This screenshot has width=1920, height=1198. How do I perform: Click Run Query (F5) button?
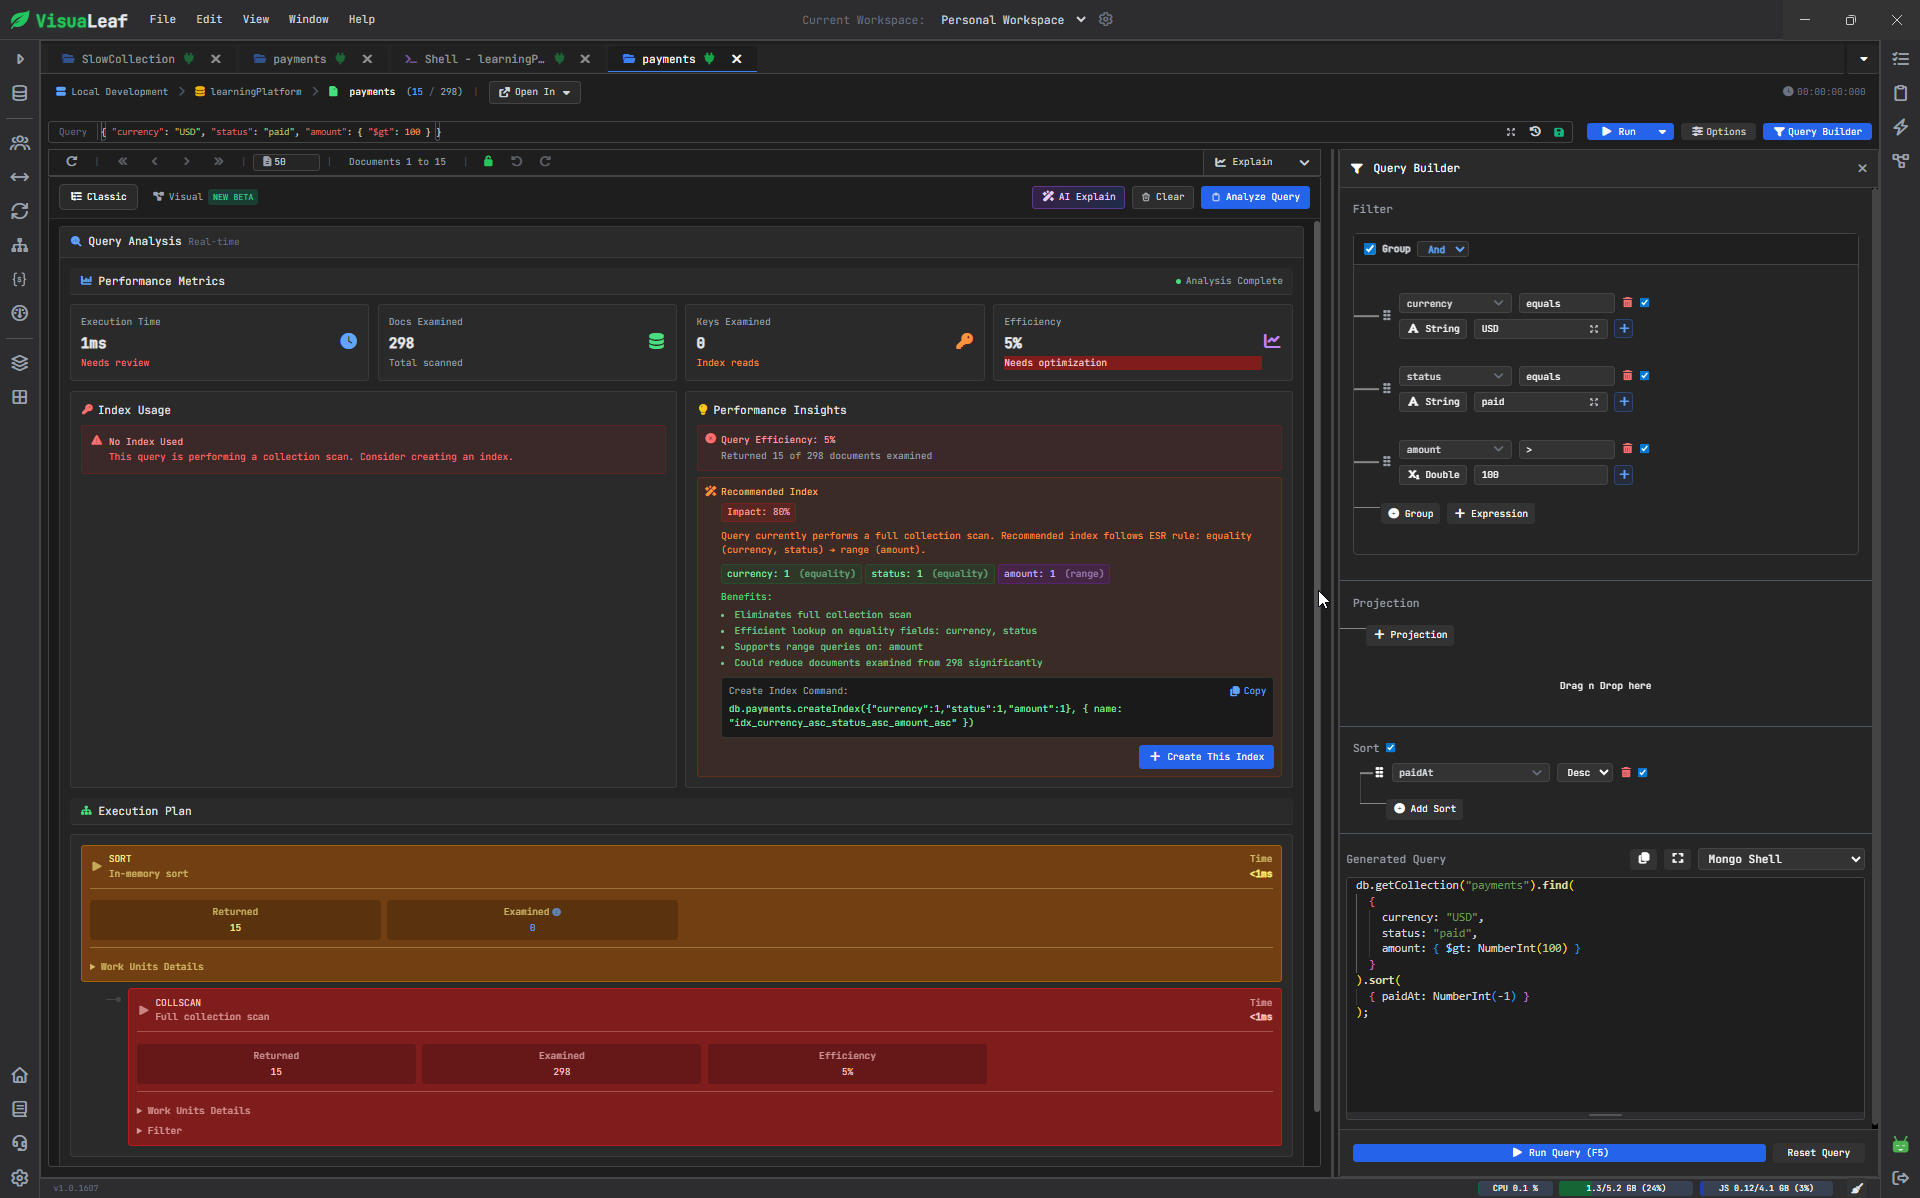coord(1559,1153)
